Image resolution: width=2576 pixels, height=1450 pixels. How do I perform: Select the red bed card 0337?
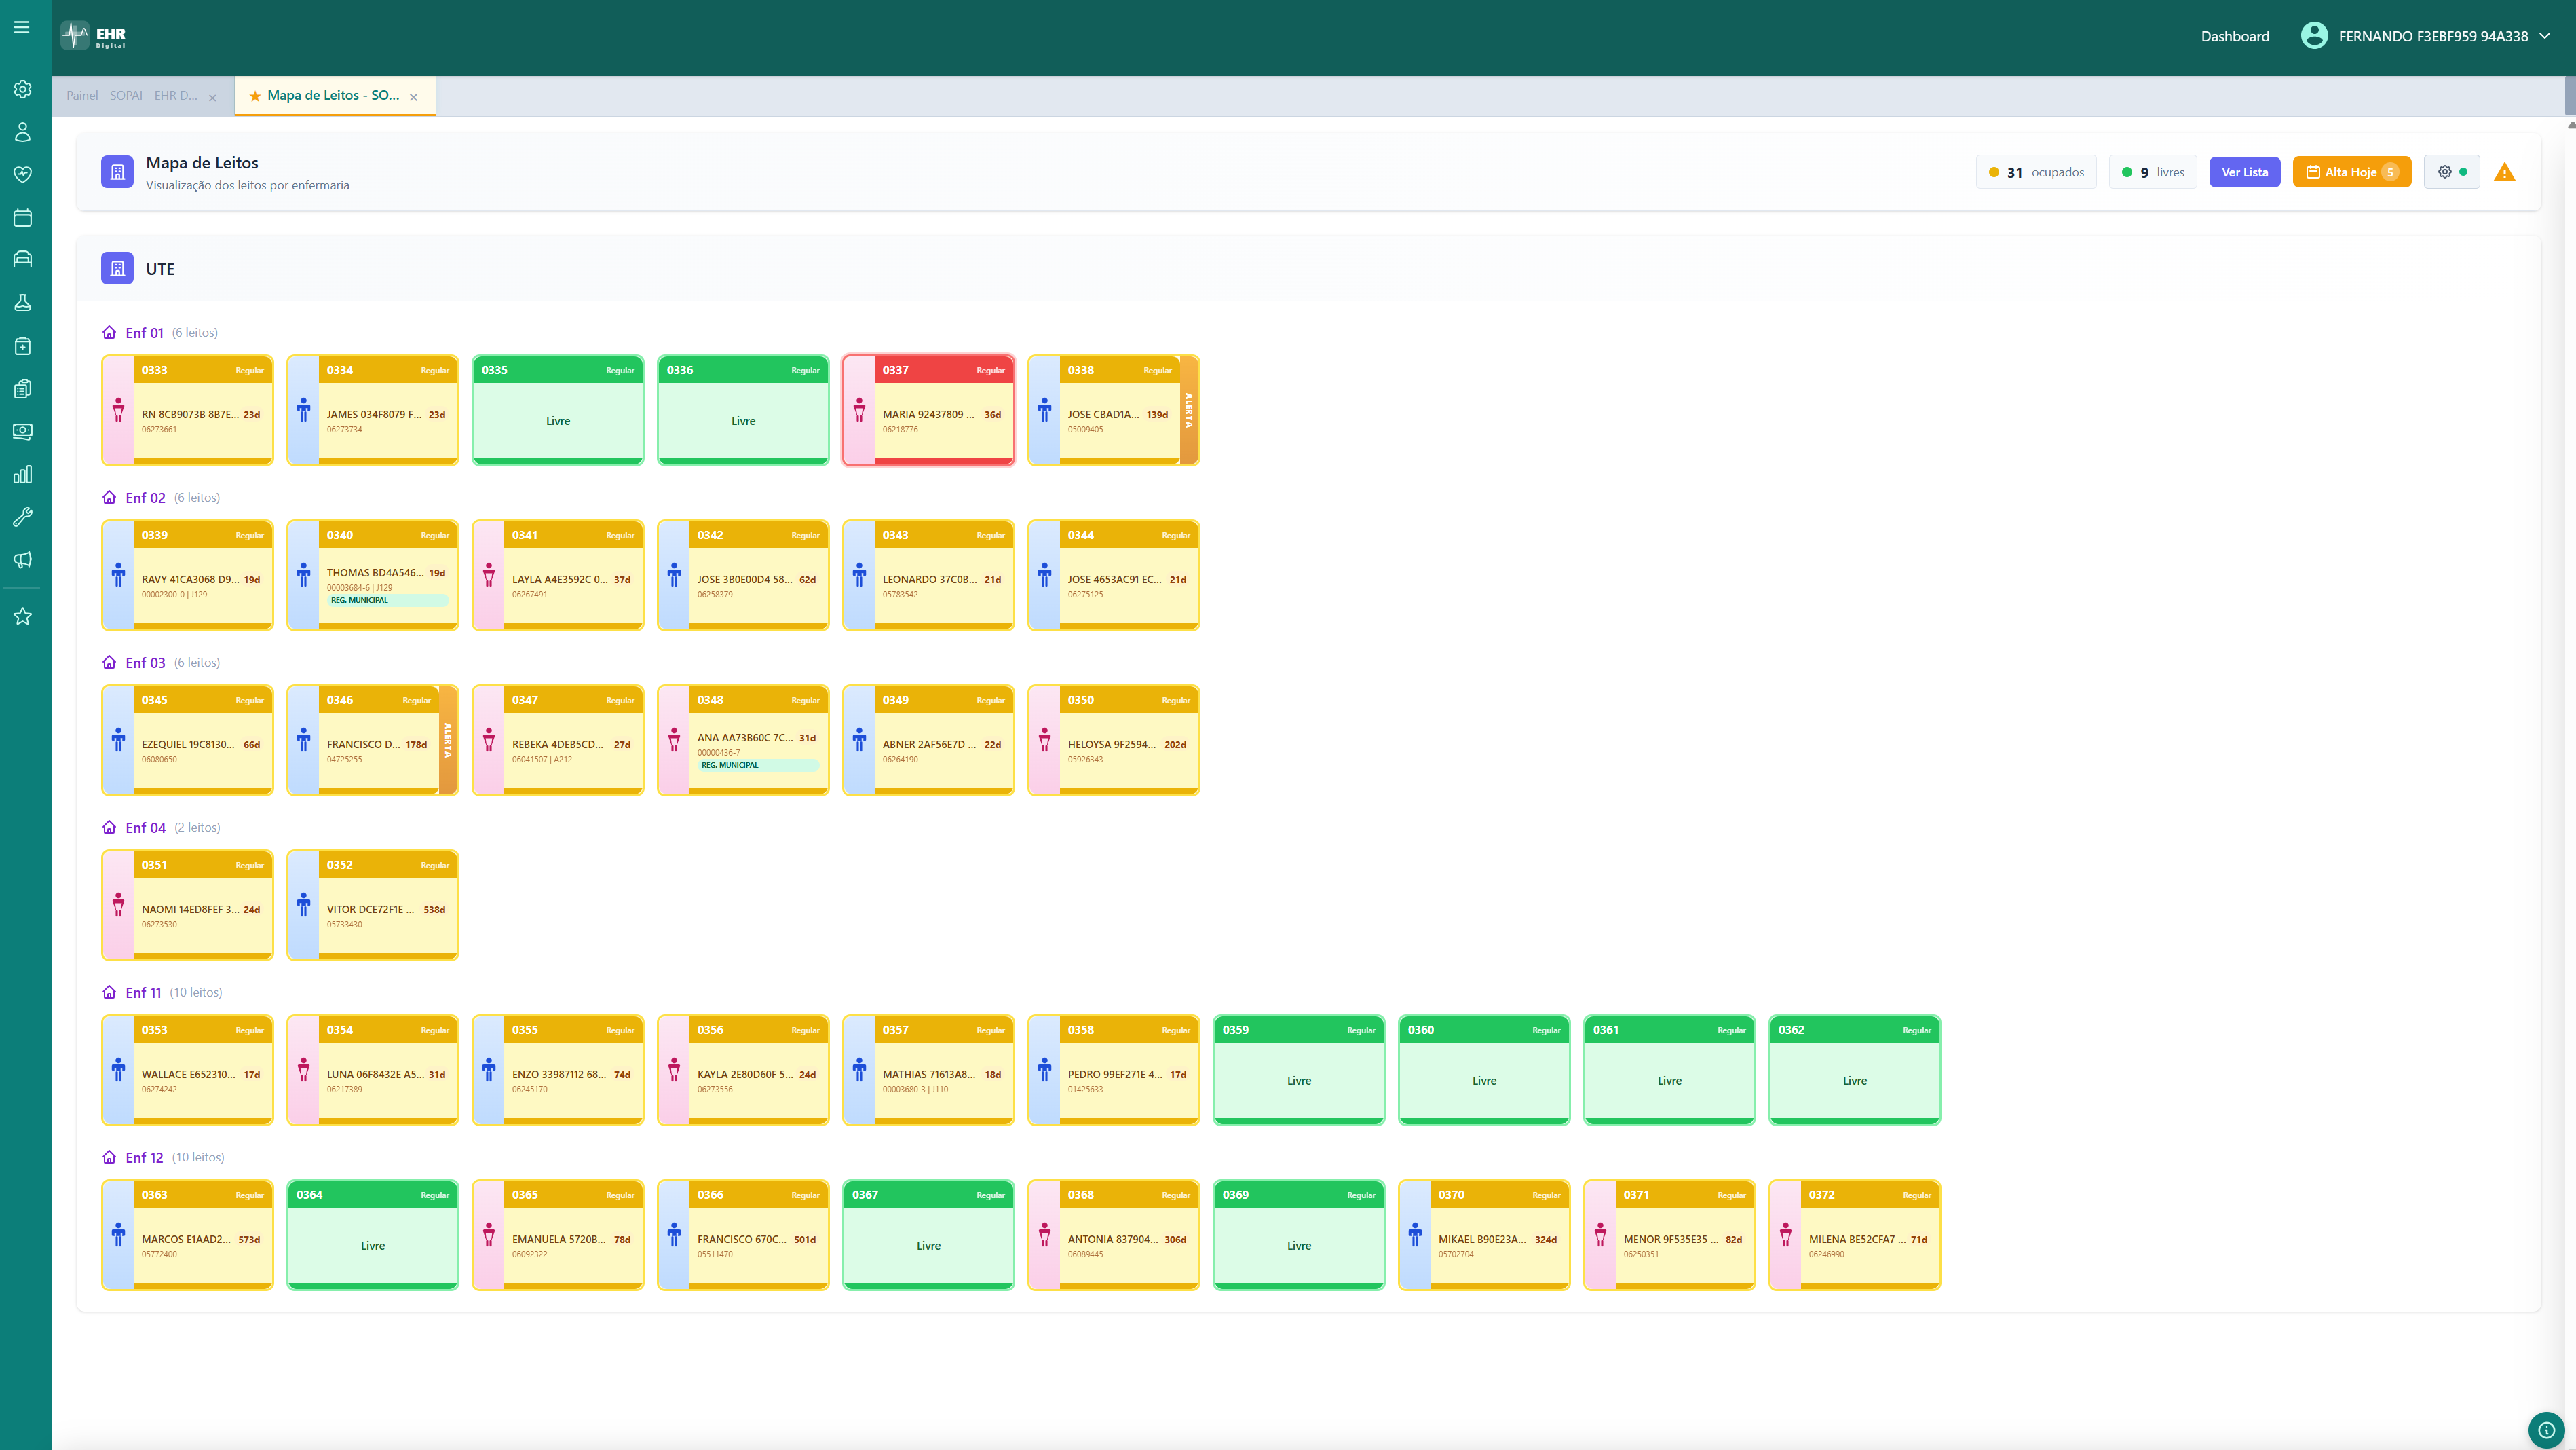(928, 411)
